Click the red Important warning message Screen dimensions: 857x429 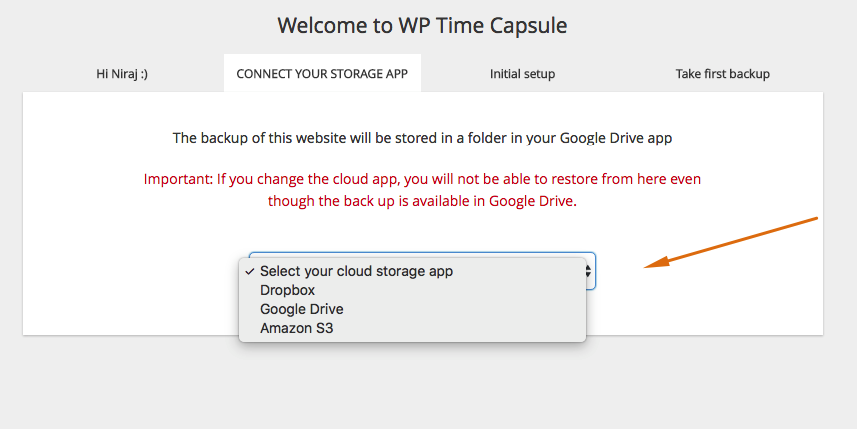pyautogui.click(x=422, y=190)
